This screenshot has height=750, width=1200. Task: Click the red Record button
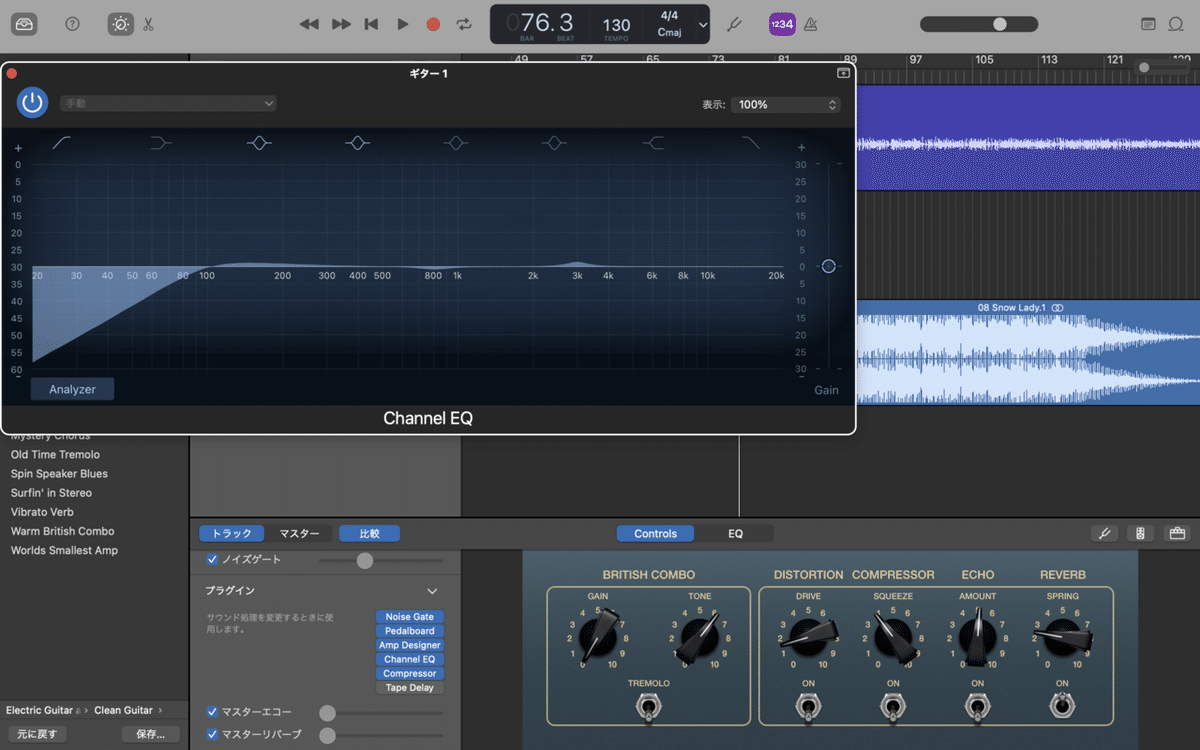coord(433,24)
